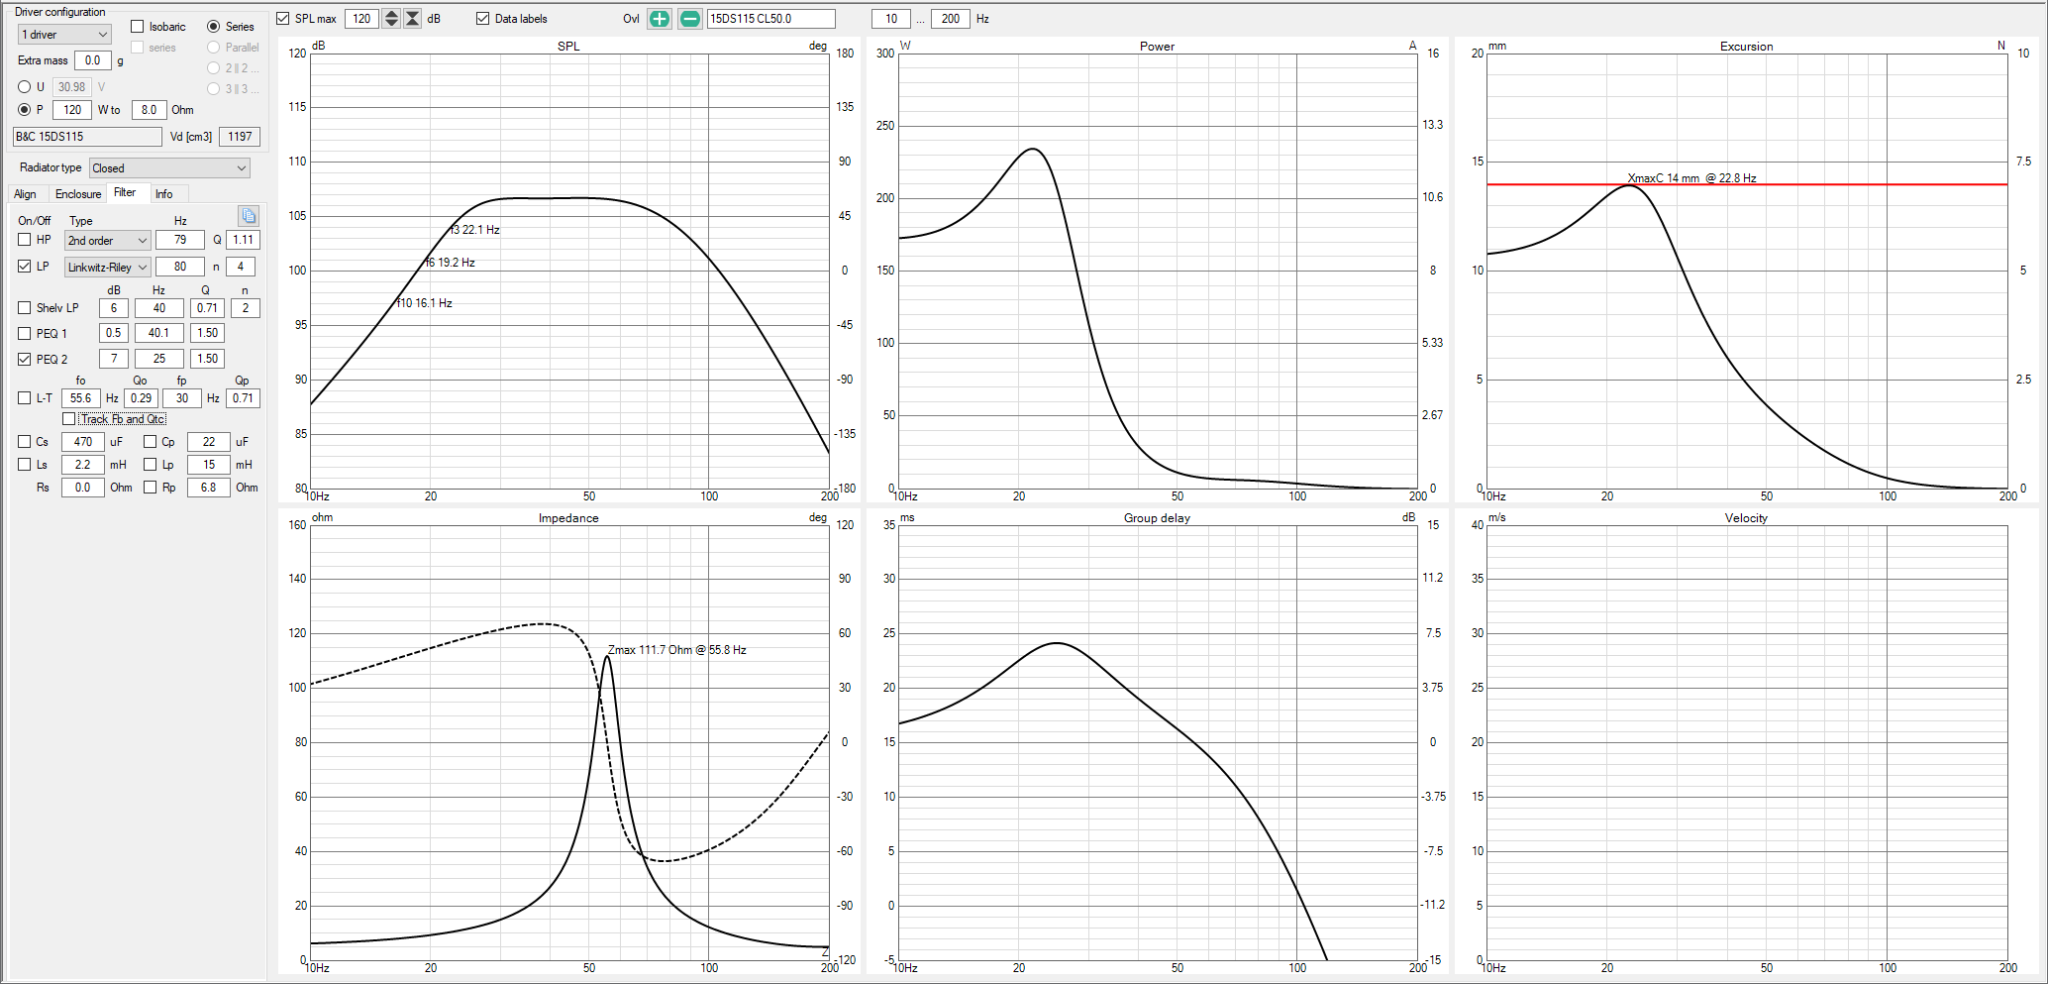Remove overlay with the green minus icon
Viewport: 2048px width, 984px height.
[690, 19]
